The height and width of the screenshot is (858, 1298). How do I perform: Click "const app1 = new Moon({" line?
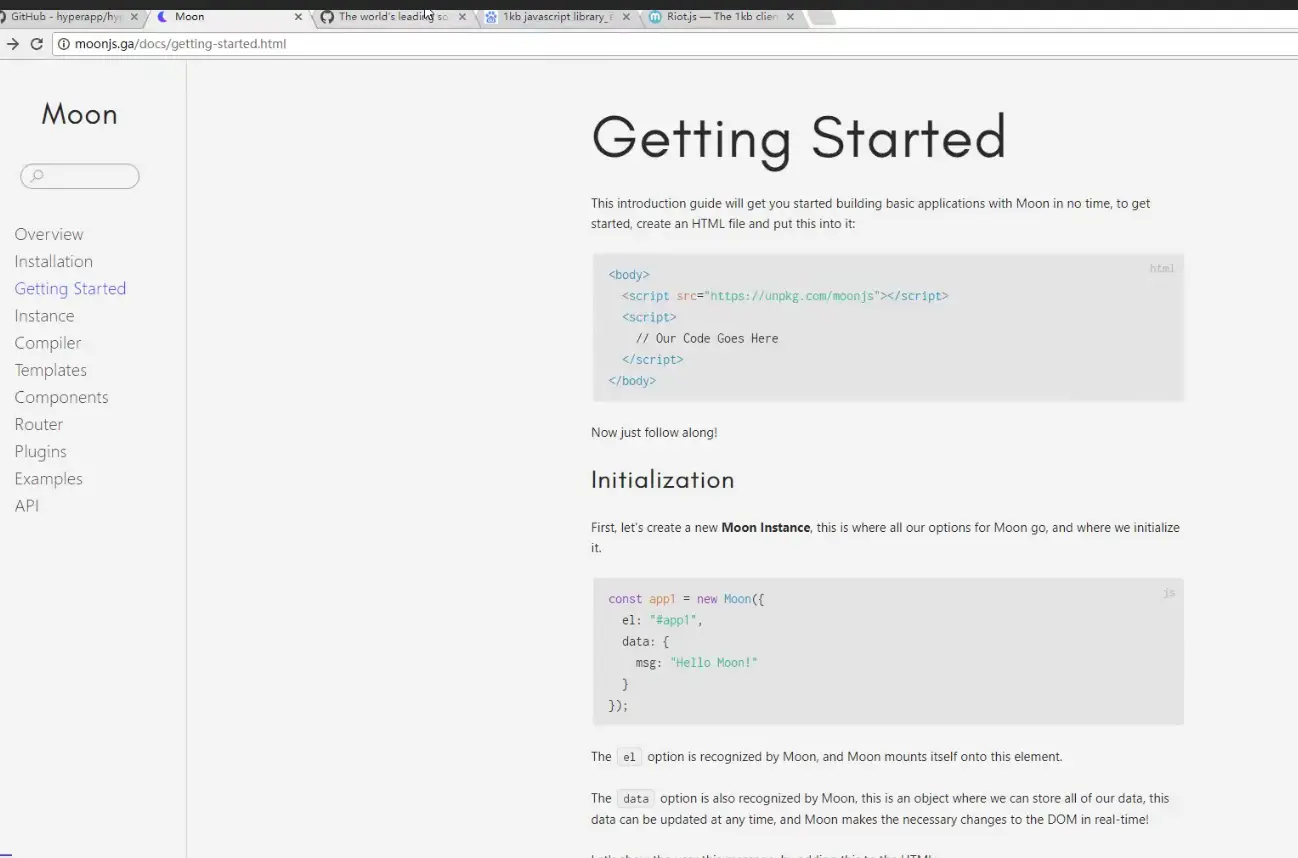pos(687,599)
